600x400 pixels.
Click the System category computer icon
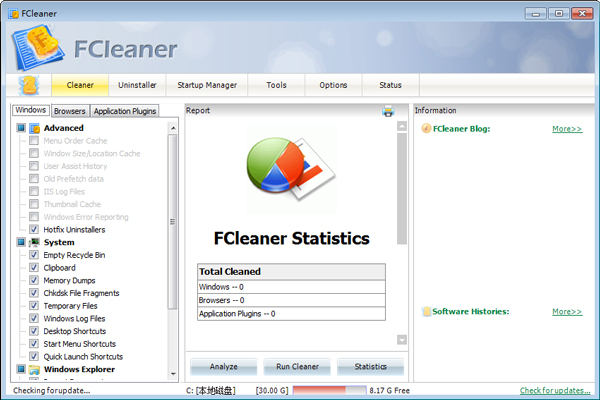[34, 242]
